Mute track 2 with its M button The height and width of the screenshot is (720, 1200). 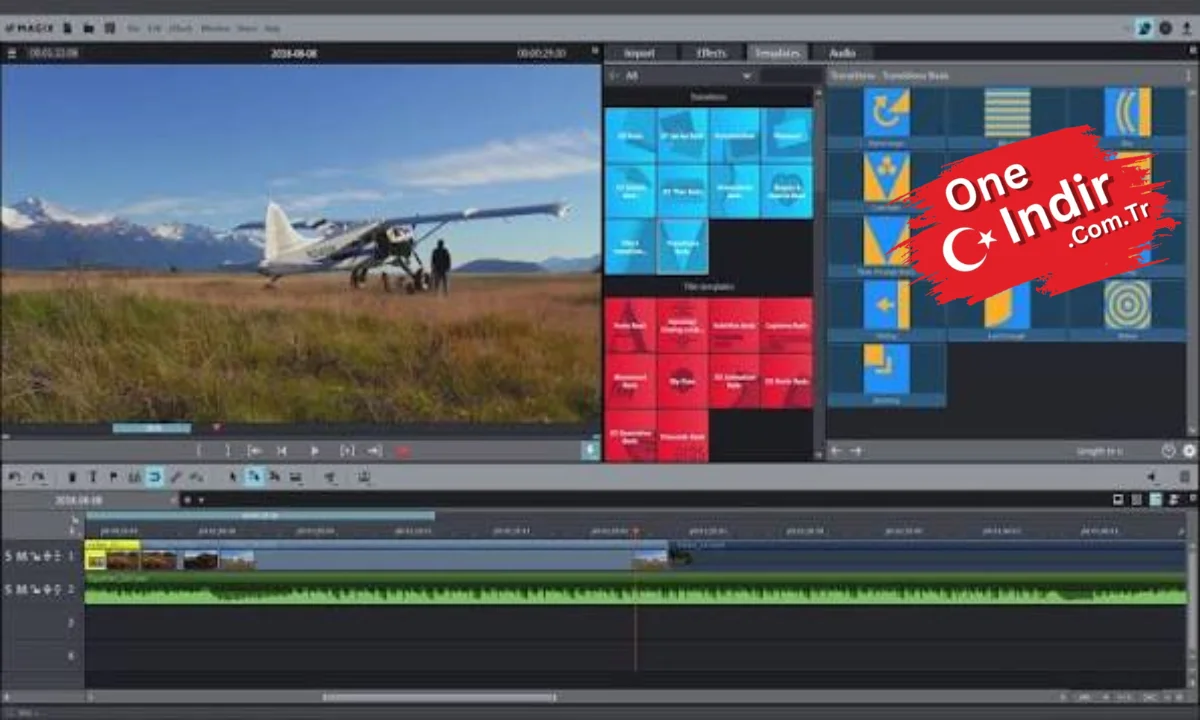pyautogui.click(x=21, y=590)
